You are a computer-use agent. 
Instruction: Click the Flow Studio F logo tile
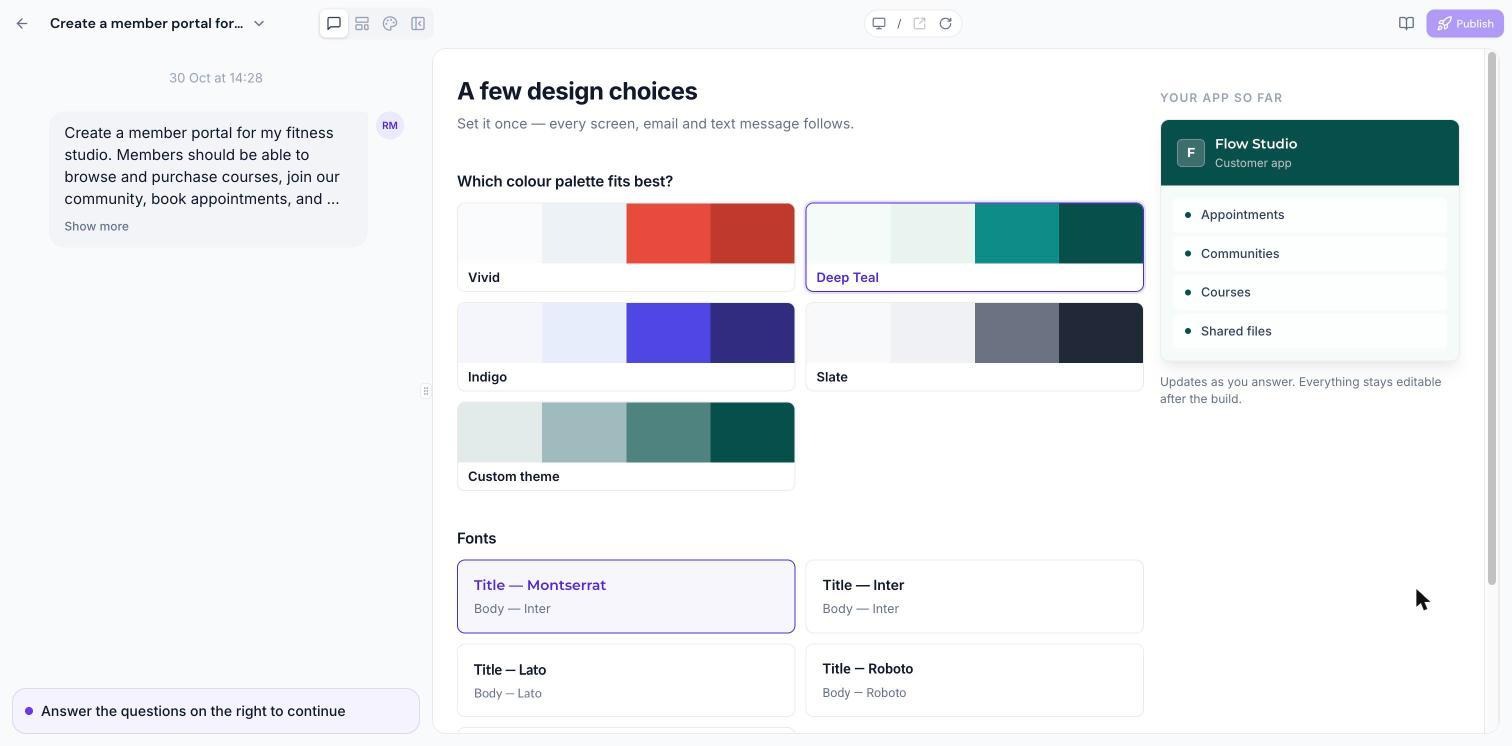pyautogui.click(x=1190, y=153)
